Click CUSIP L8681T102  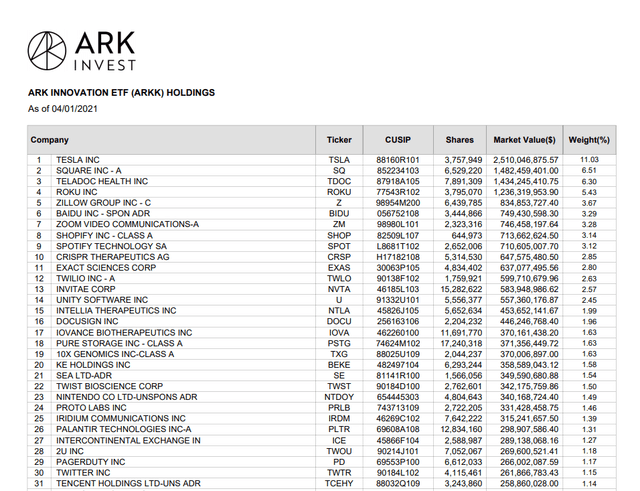coord(398,246)
